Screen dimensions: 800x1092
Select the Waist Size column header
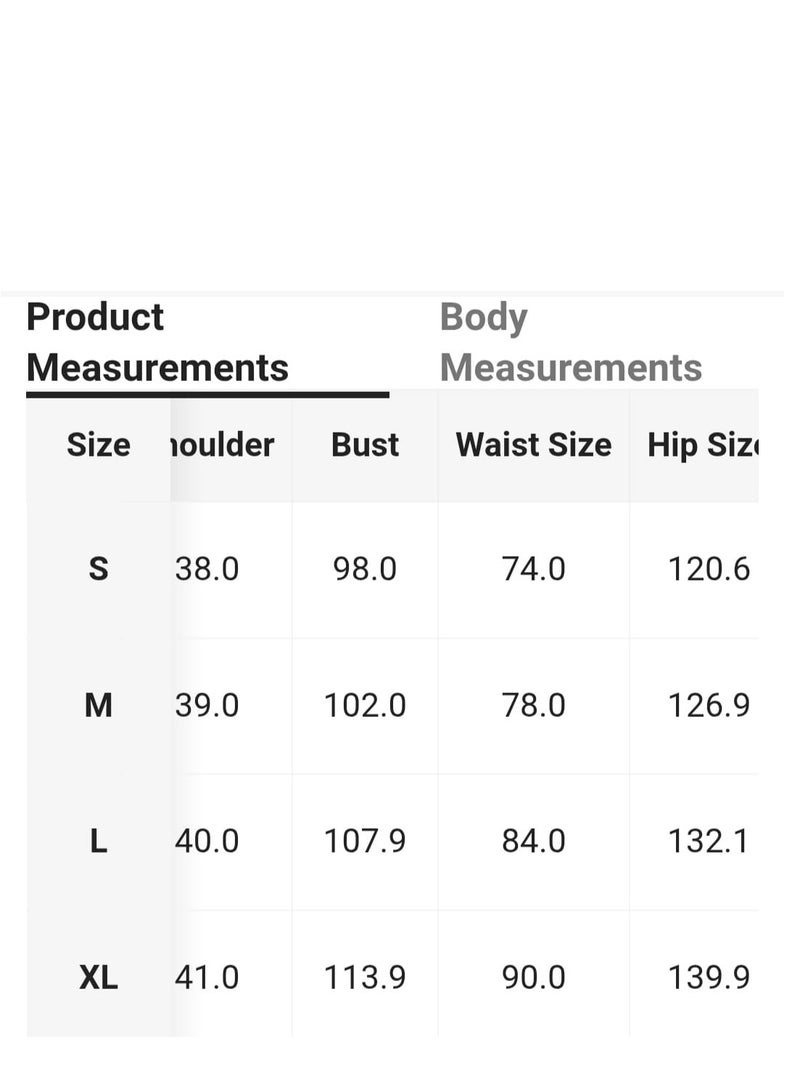point(533,444)
